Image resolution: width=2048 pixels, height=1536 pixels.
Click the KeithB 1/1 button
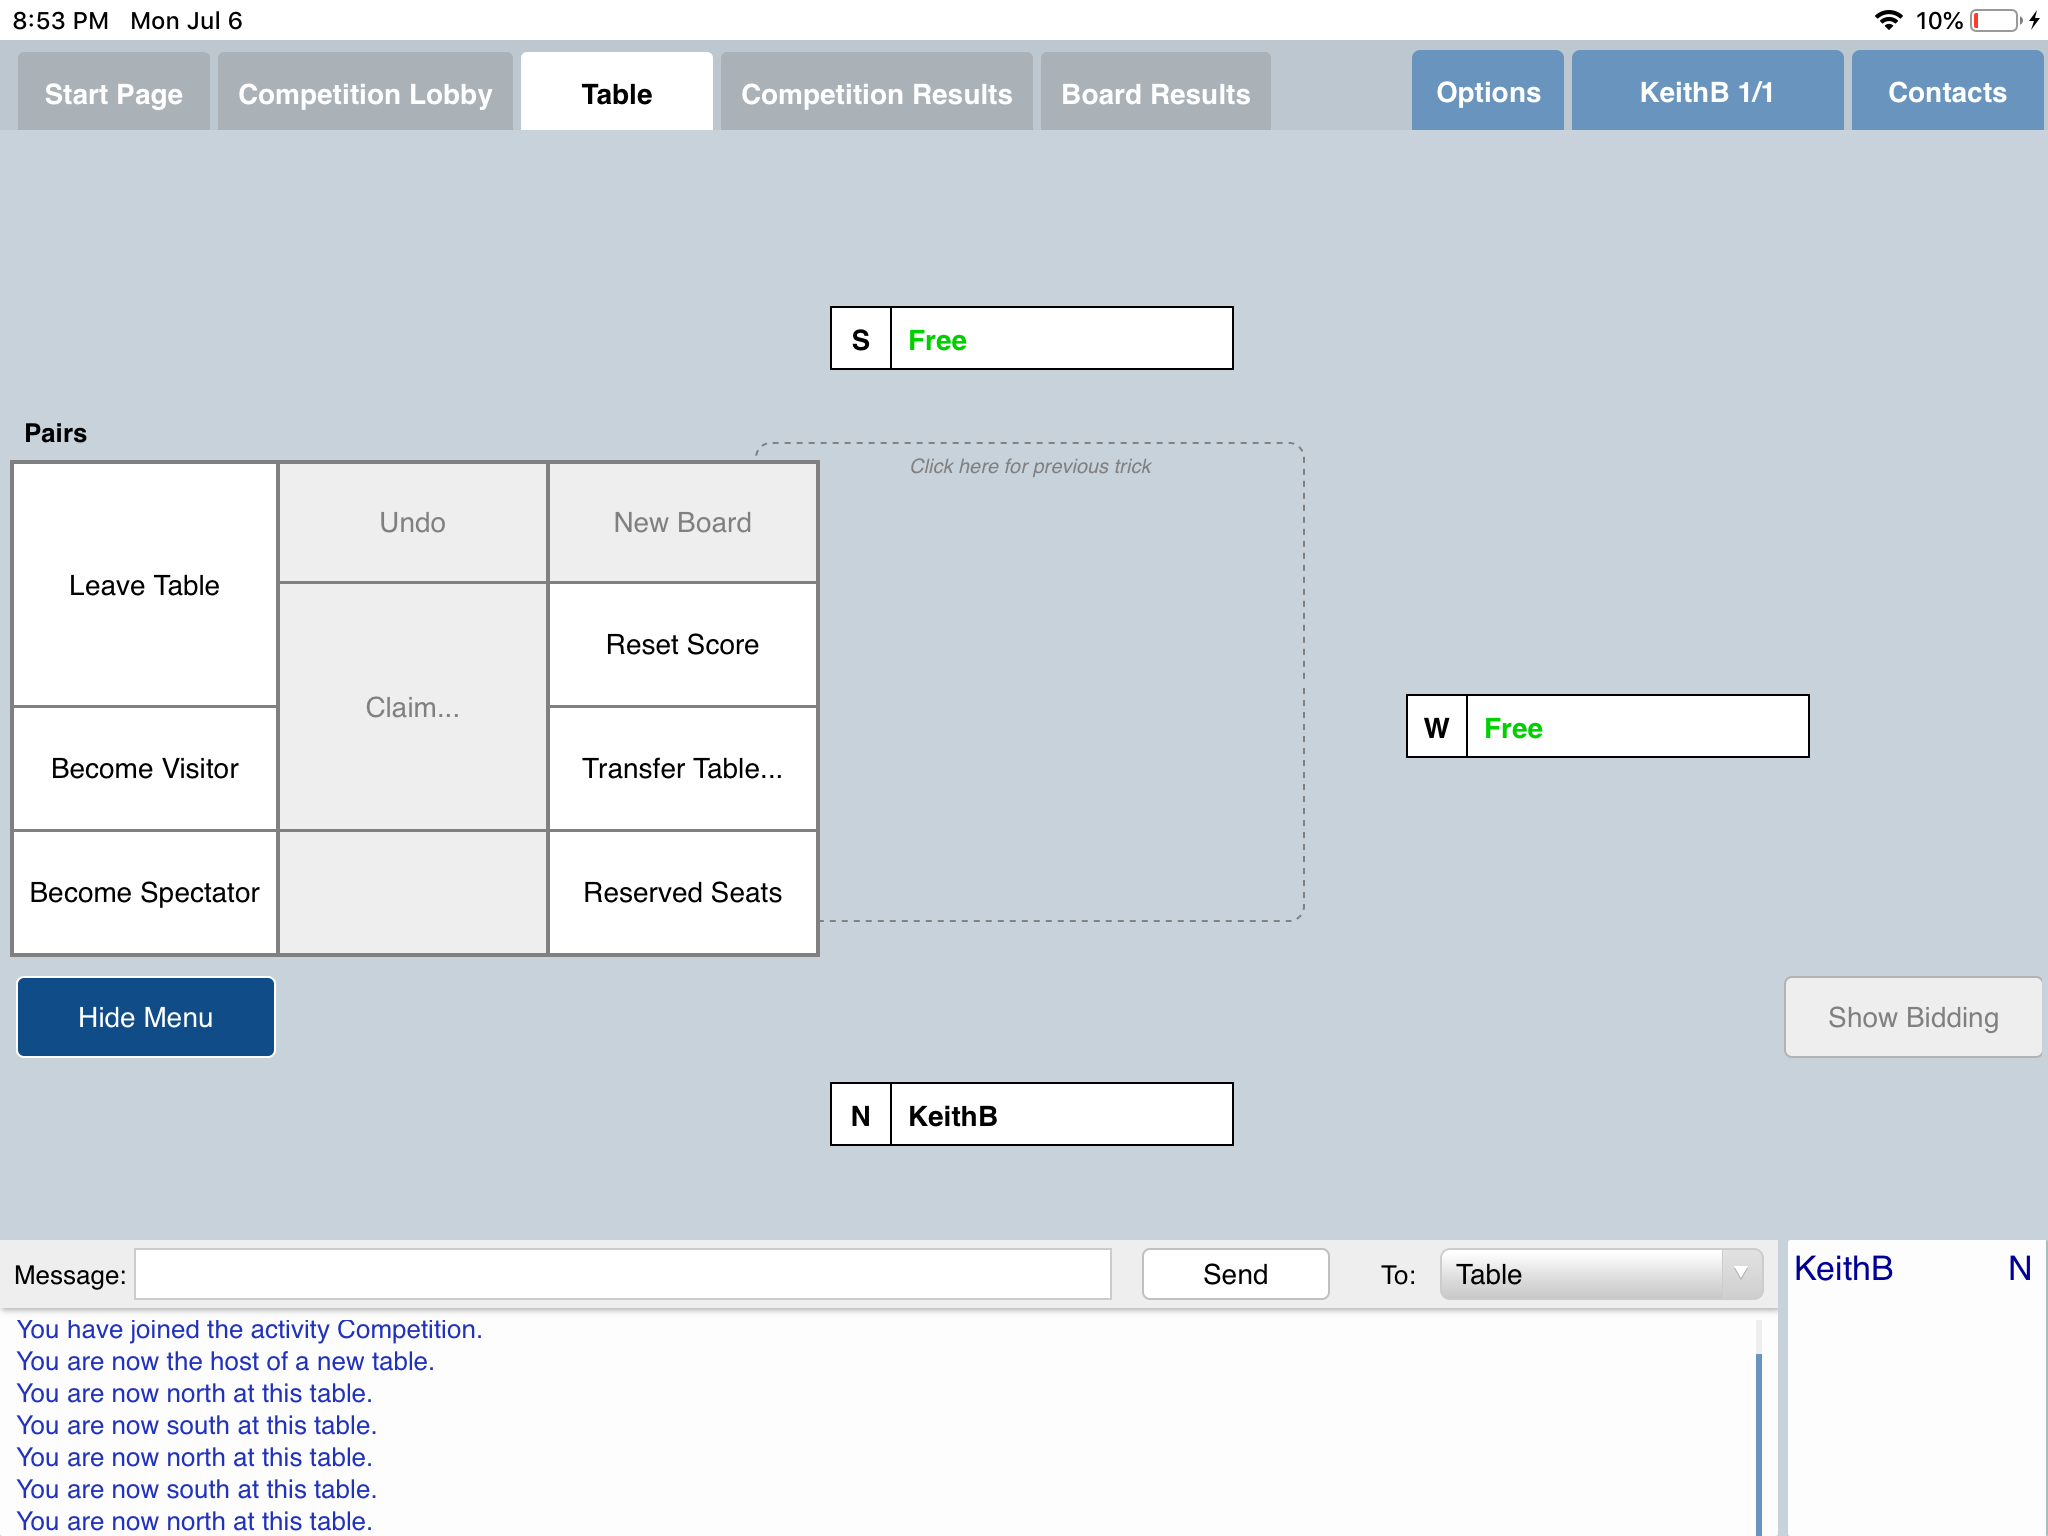(x=1706, y=92)
